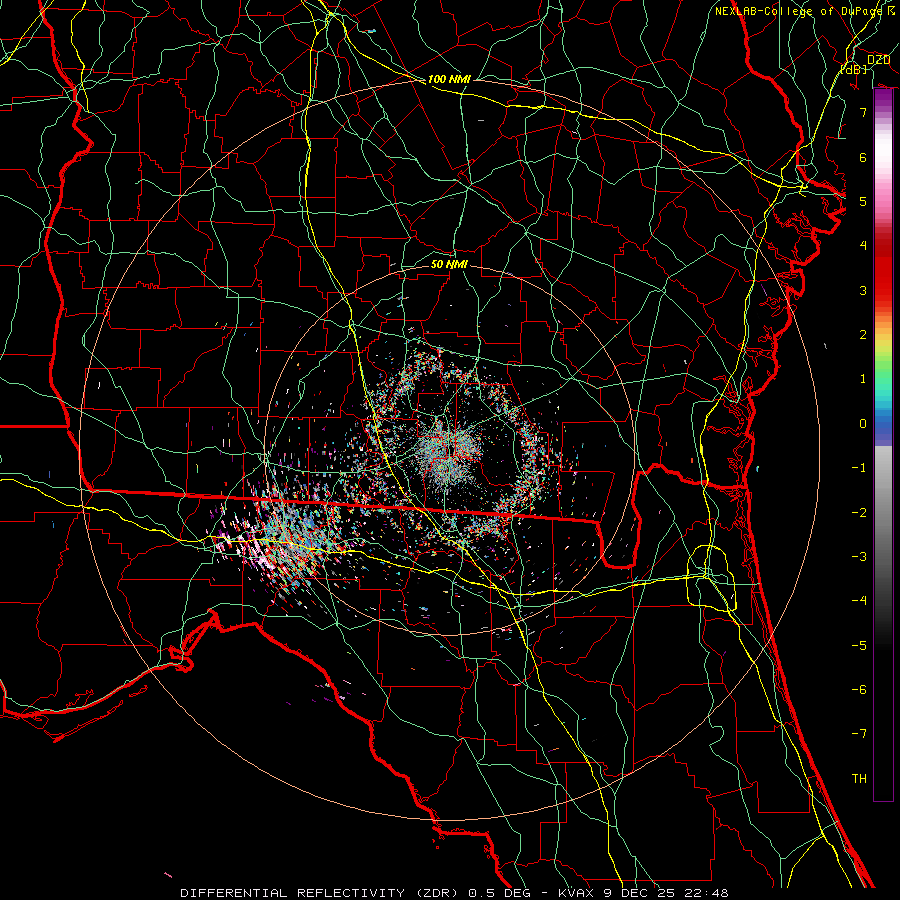This screenshot has height=900, width=900.
Task: Click the 6 value on the color scale
Action: (863, 157)
